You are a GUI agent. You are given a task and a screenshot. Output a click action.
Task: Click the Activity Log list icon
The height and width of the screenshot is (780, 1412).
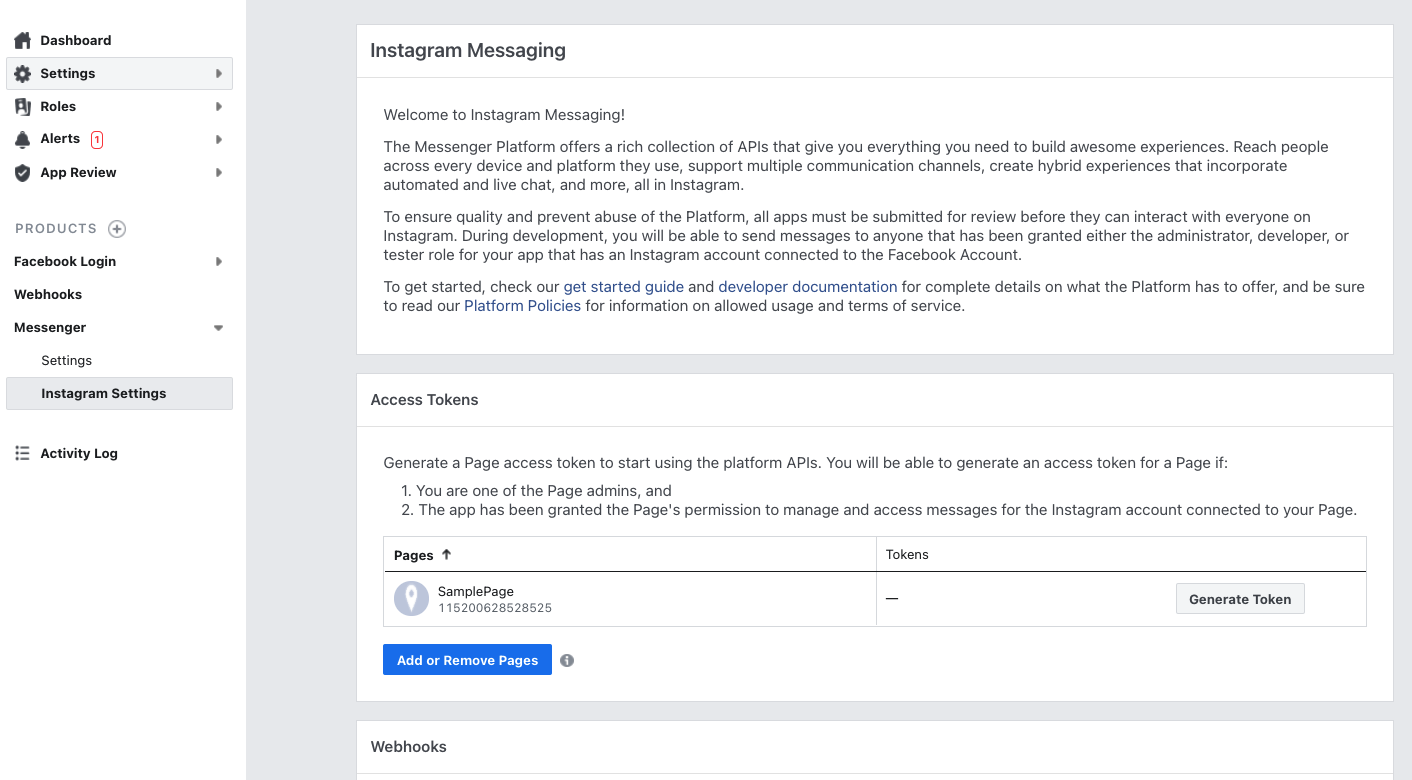pyautogui.click(x=22, y=454)
